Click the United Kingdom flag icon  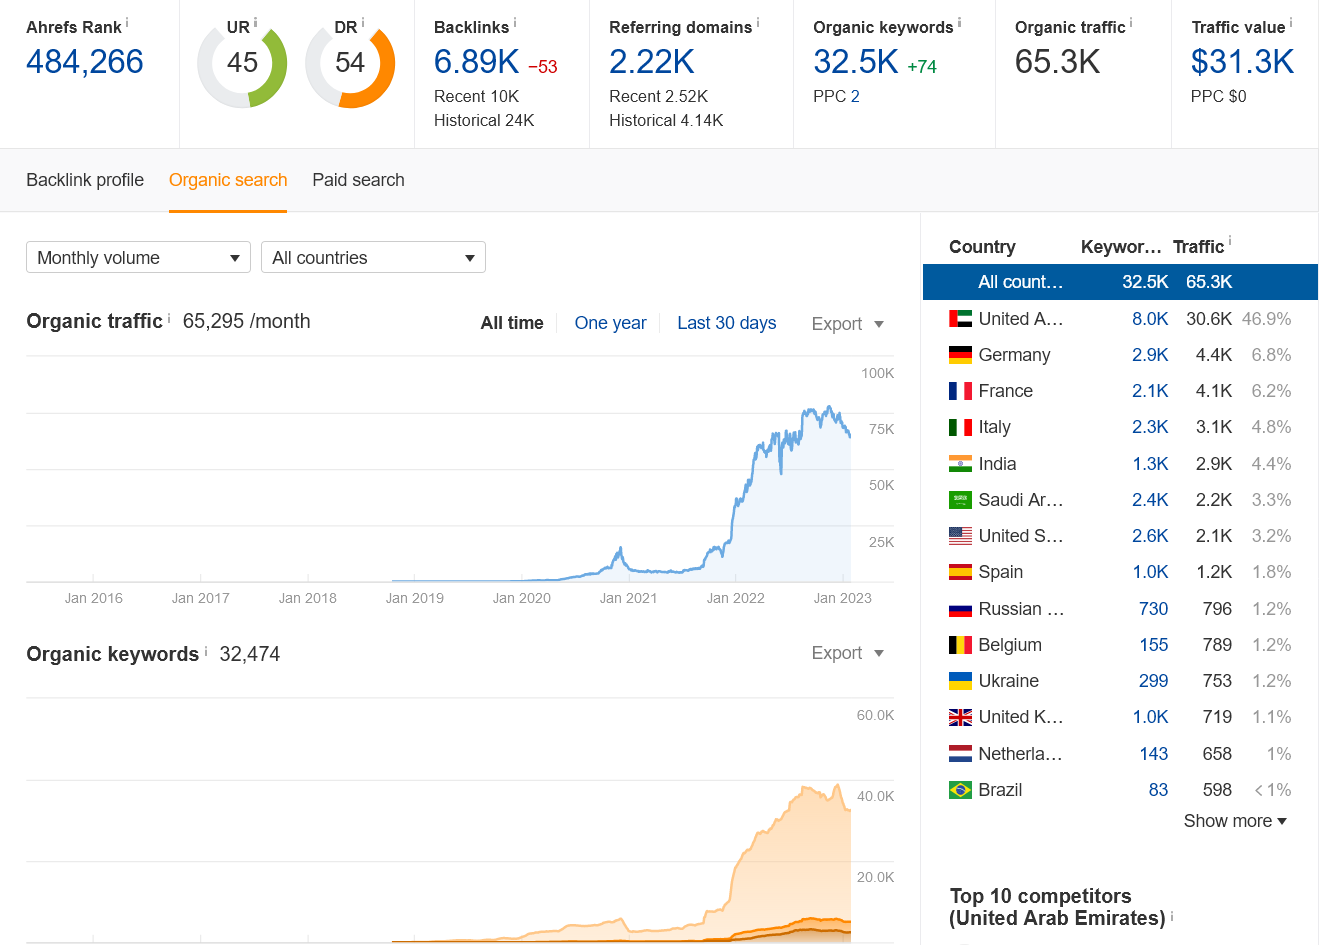point(960,717)
